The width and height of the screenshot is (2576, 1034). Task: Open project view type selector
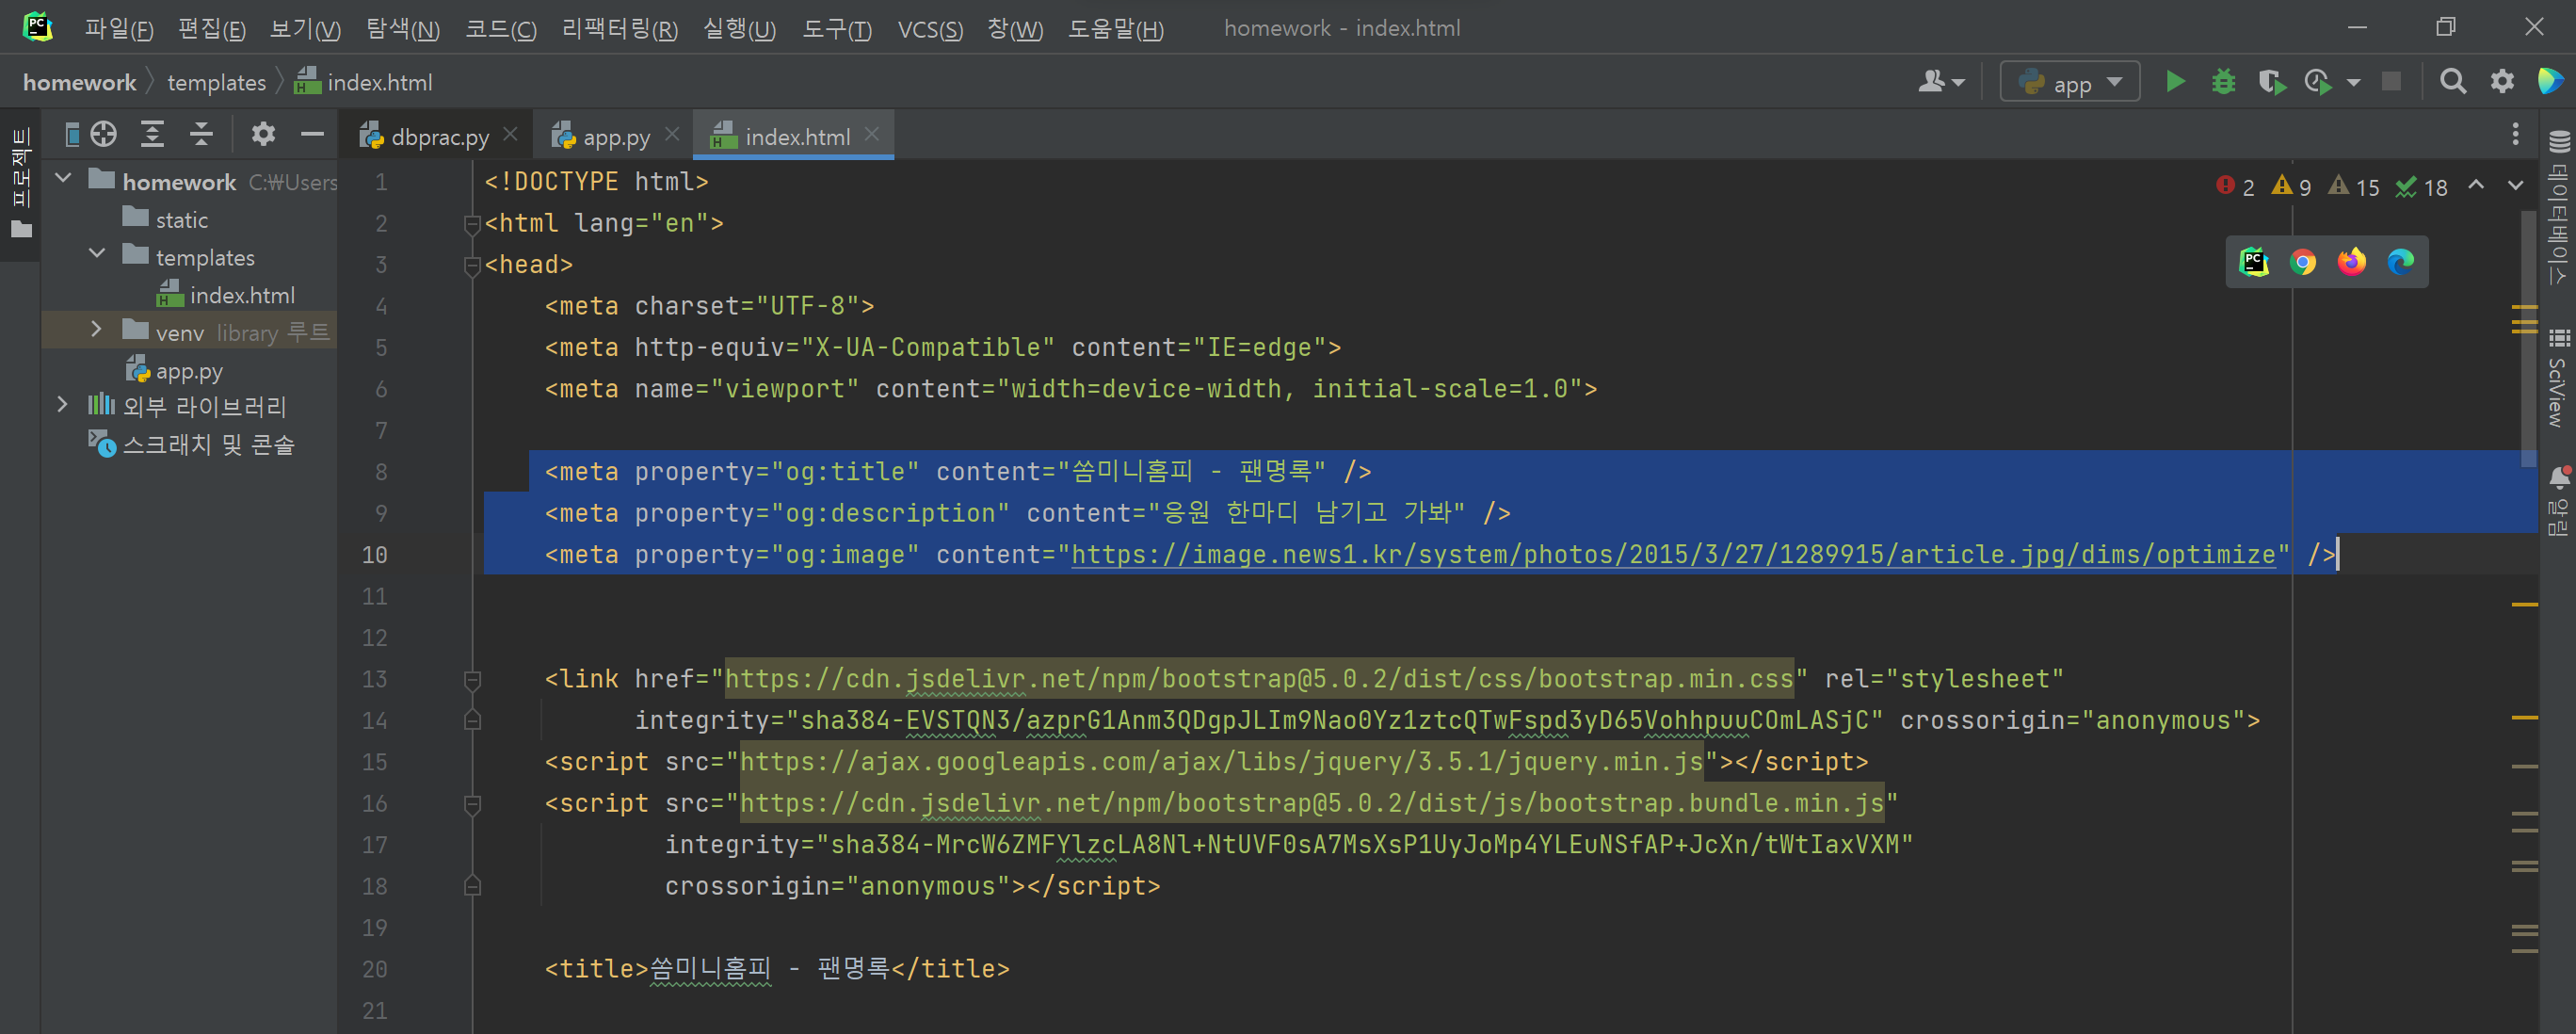click(x=72, y=134)
